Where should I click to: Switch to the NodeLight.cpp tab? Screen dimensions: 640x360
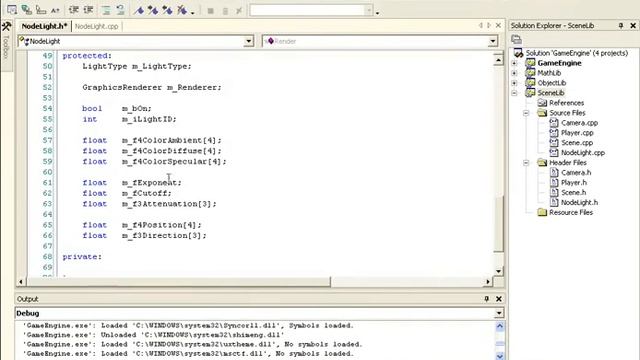pyautogui.click(x=97, y=26)
